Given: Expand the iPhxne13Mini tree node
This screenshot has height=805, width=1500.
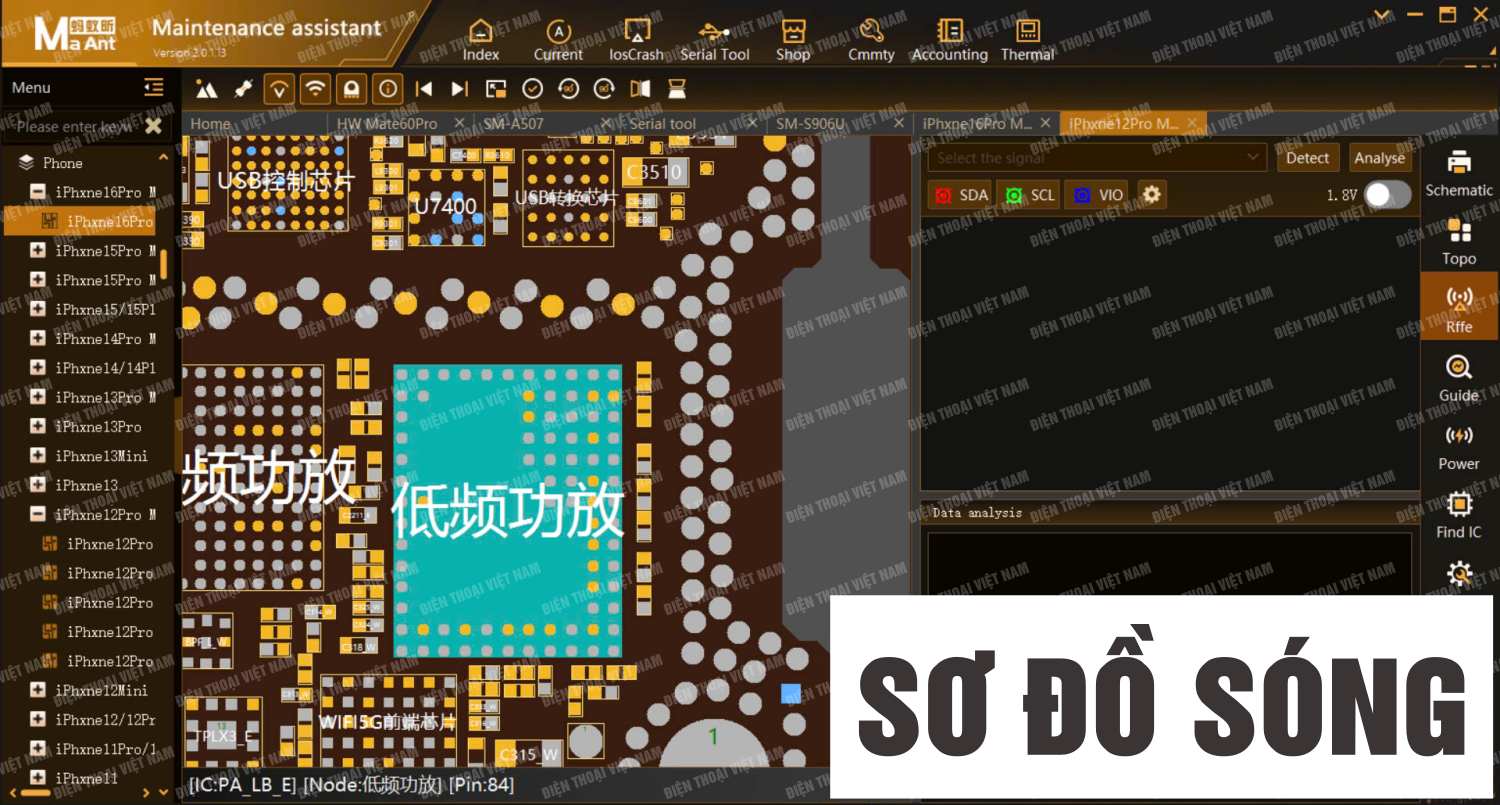Looking at the screenshot, I should tap(38, 456).
